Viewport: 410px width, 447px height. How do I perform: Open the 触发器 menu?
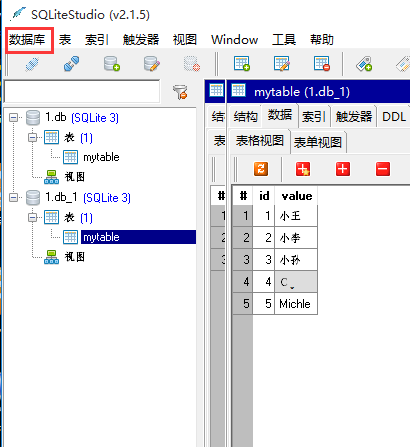pyautogui.click(x=141, y=40)
